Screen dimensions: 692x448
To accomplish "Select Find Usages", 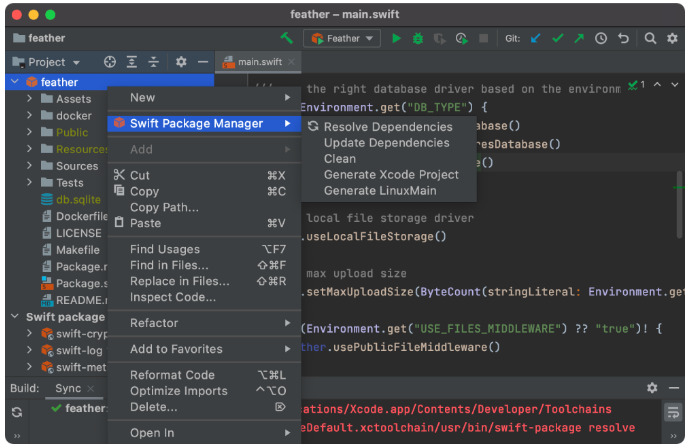I will pos(204,249).
